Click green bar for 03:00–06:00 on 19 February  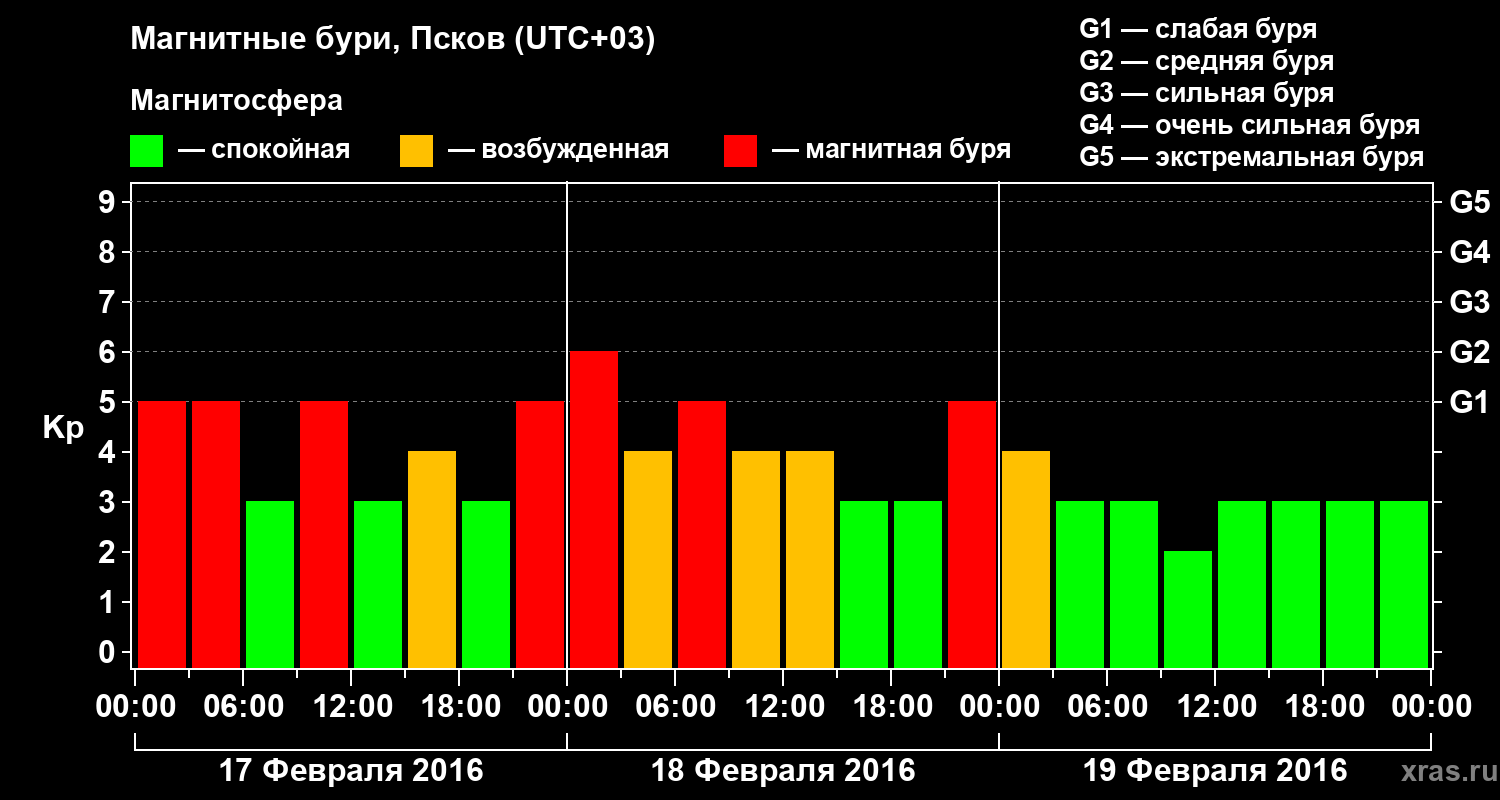[1080, 585]
